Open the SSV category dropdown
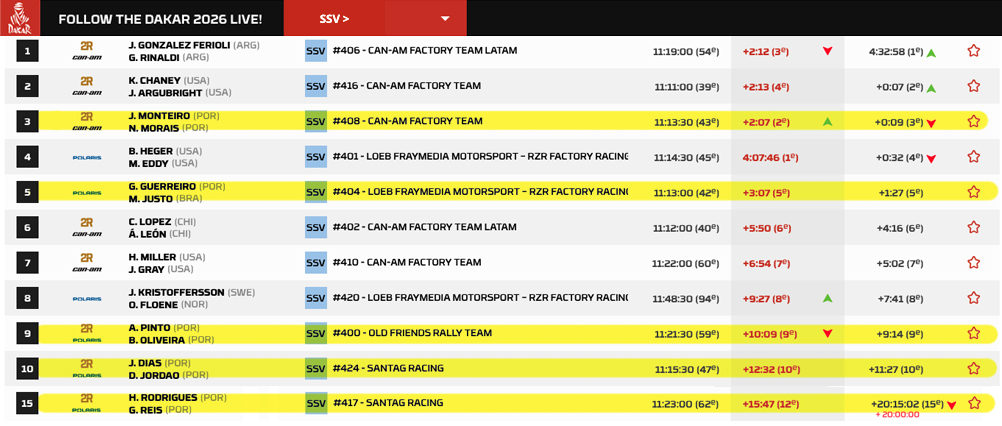 [x=334, y=18]
